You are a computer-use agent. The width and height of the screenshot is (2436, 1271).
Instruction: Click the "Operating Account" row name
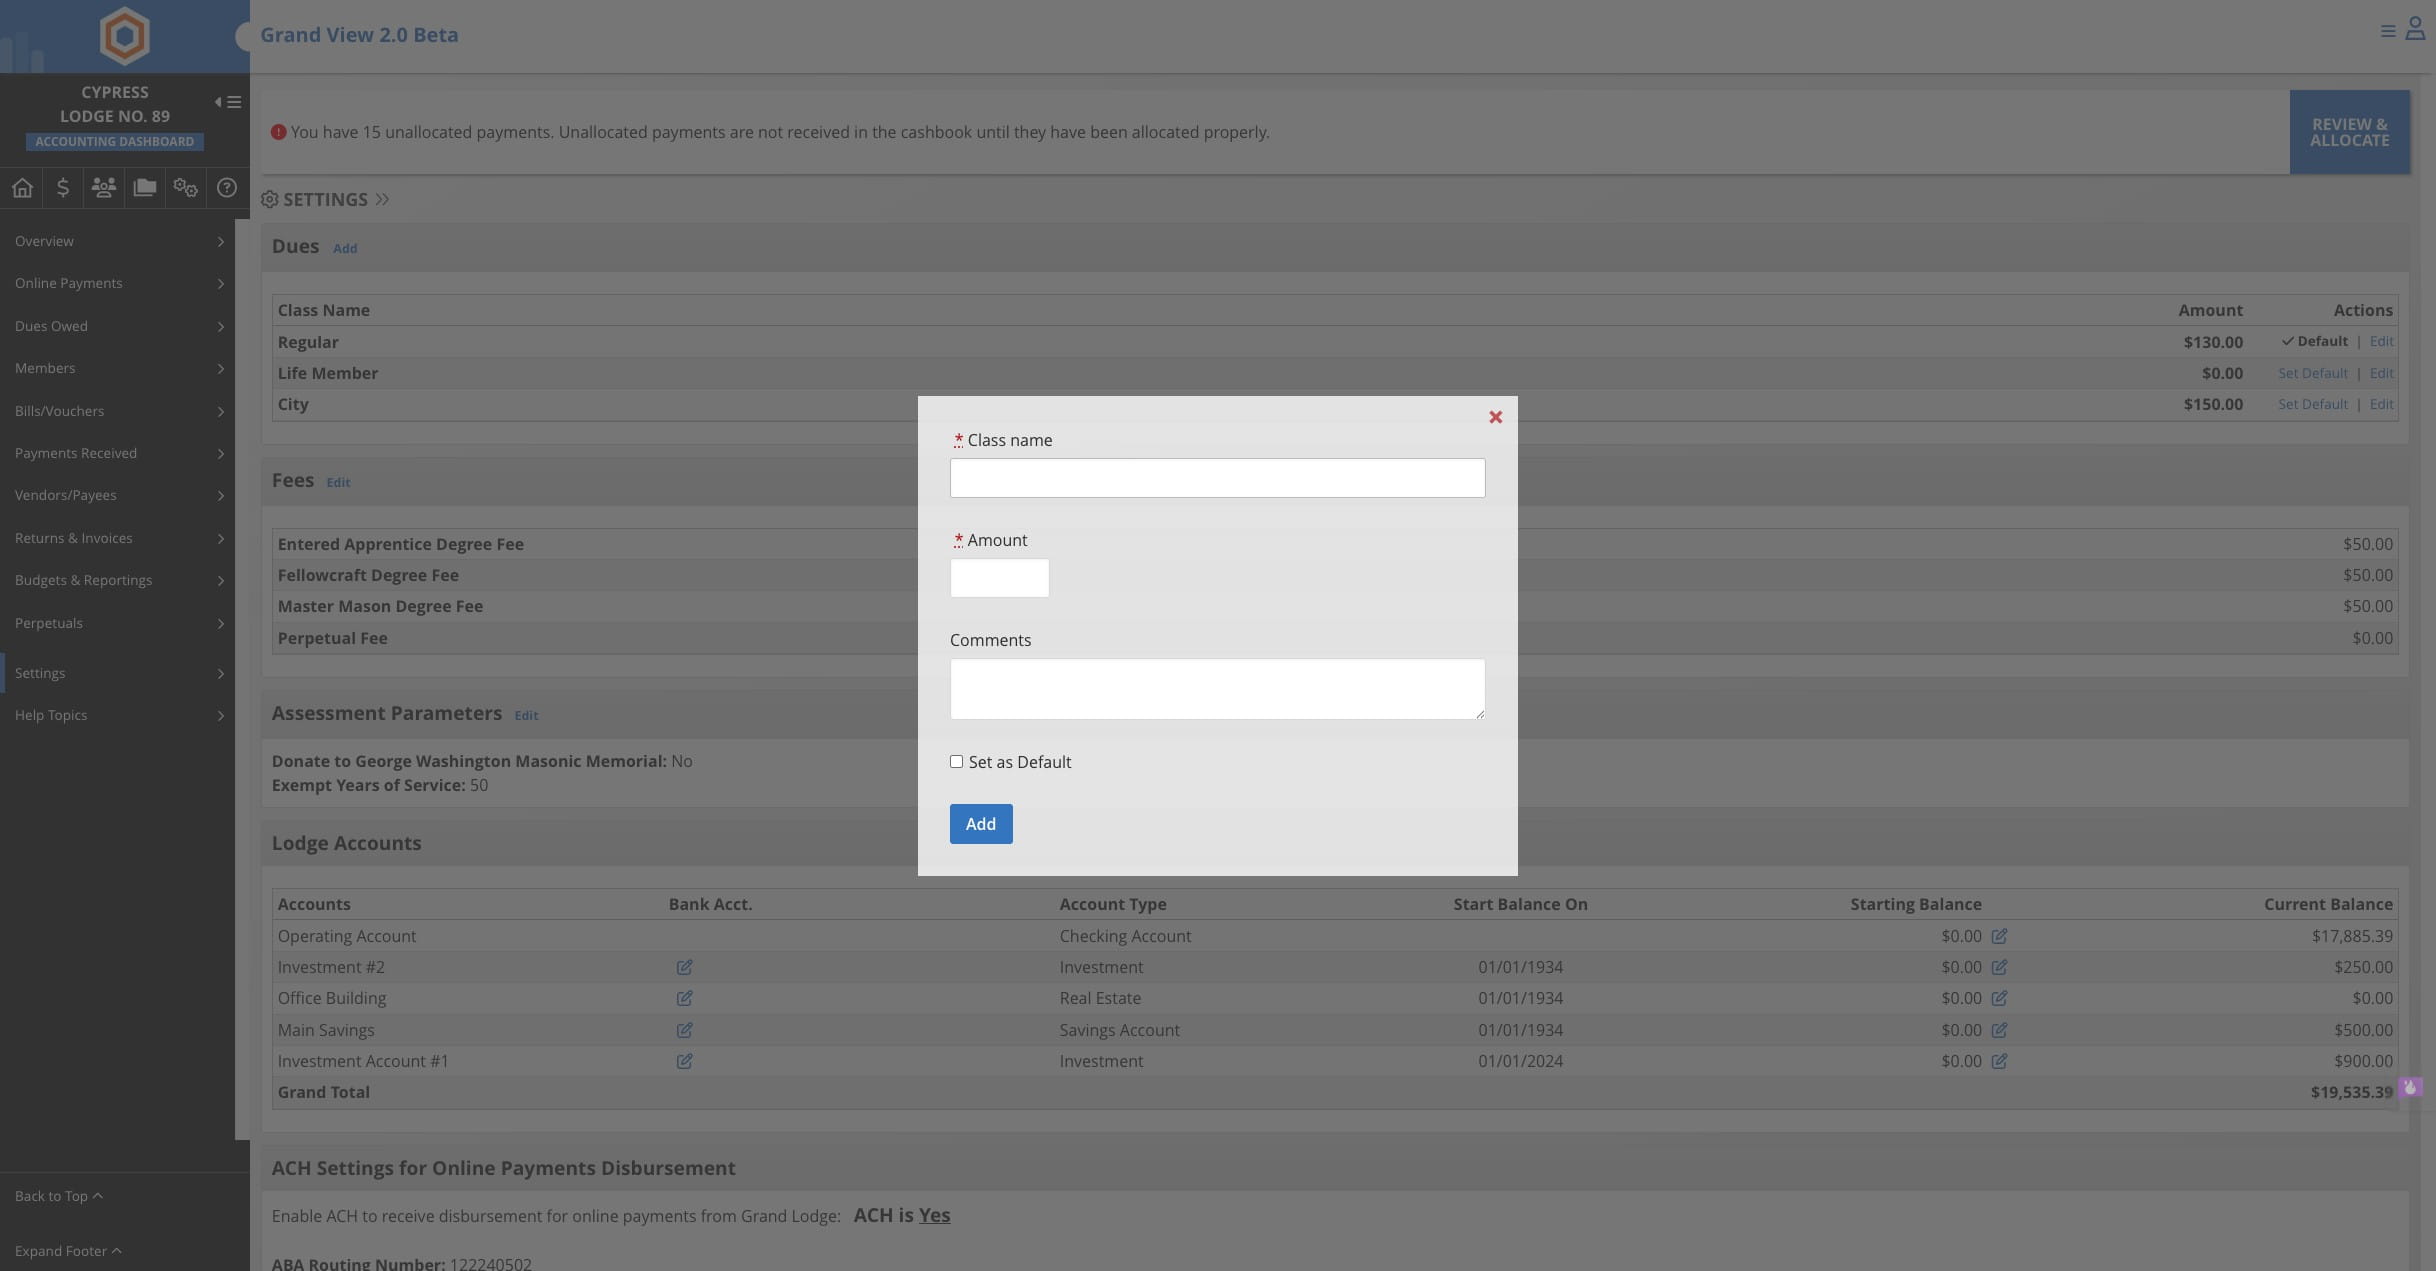click(346, 936)
